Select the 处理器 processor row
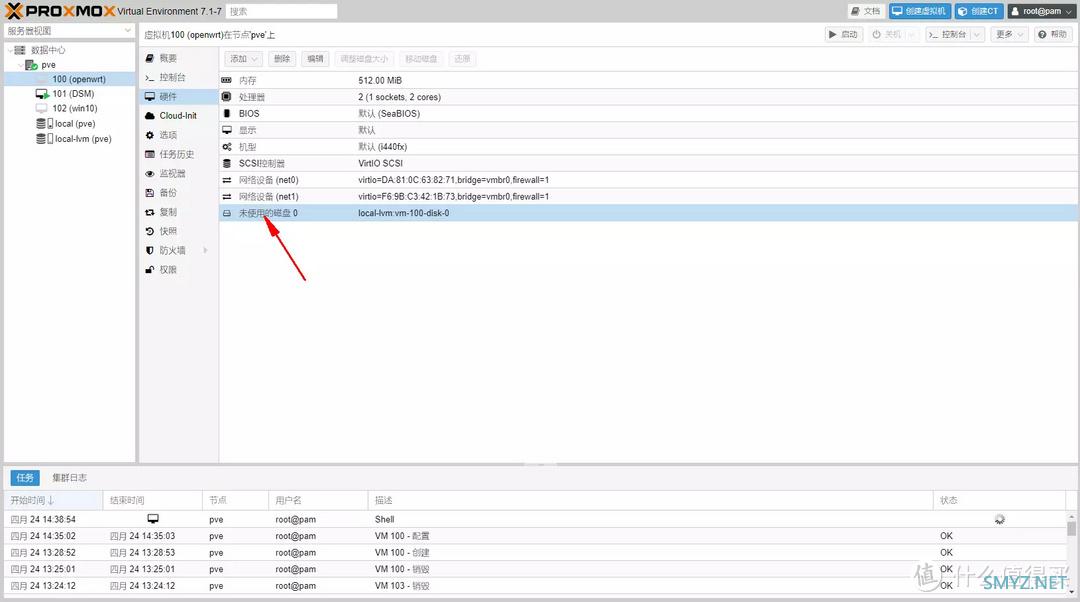This screenshot has height=602, width=1080. [x=649, y=97]
